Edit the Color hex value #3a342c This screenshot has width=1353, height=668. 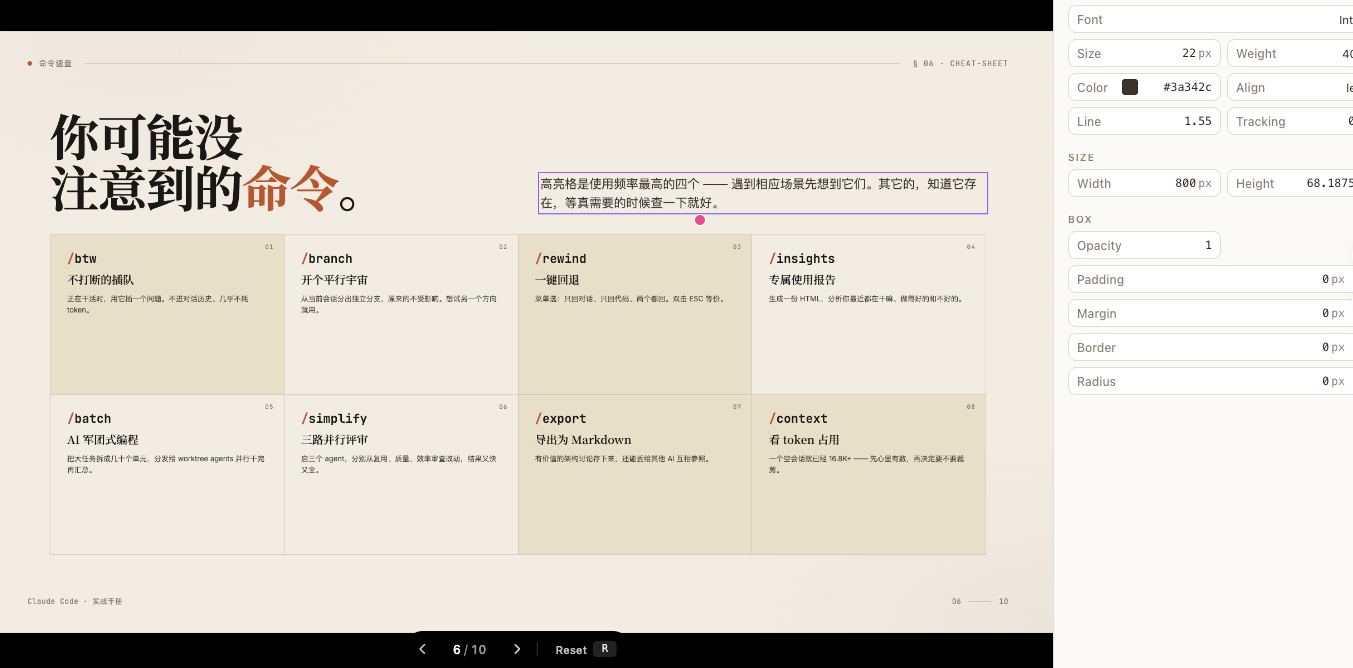pyautogui.click(x=1187, y=87)
